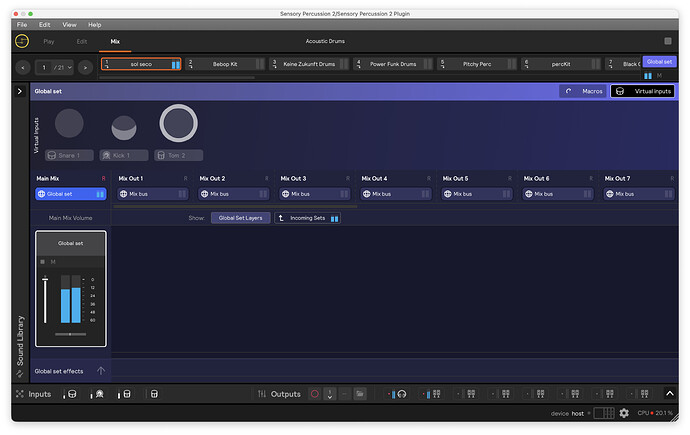Toggle the Virtual inputs panel
Image resolution: width=690 pixels, height=435 pixels.
pos(643,91)
